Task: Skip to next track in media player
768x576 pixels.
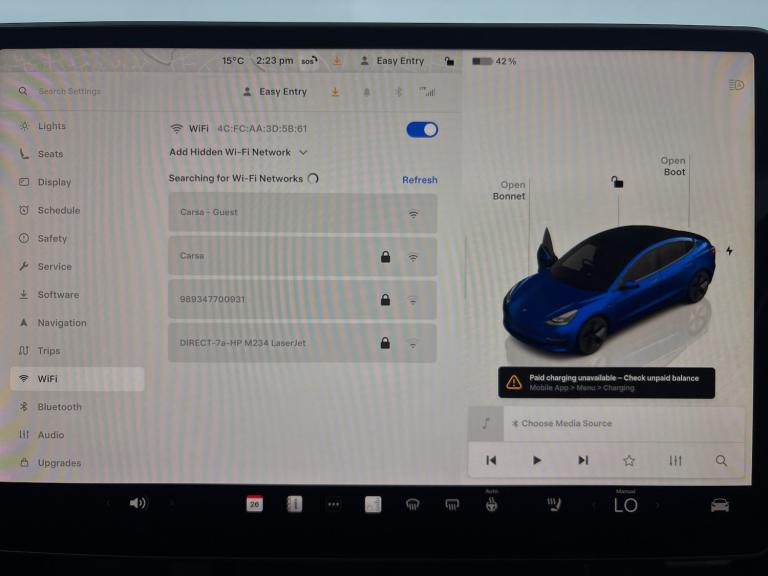Action: pyautogui.click(x=583, y=460)
